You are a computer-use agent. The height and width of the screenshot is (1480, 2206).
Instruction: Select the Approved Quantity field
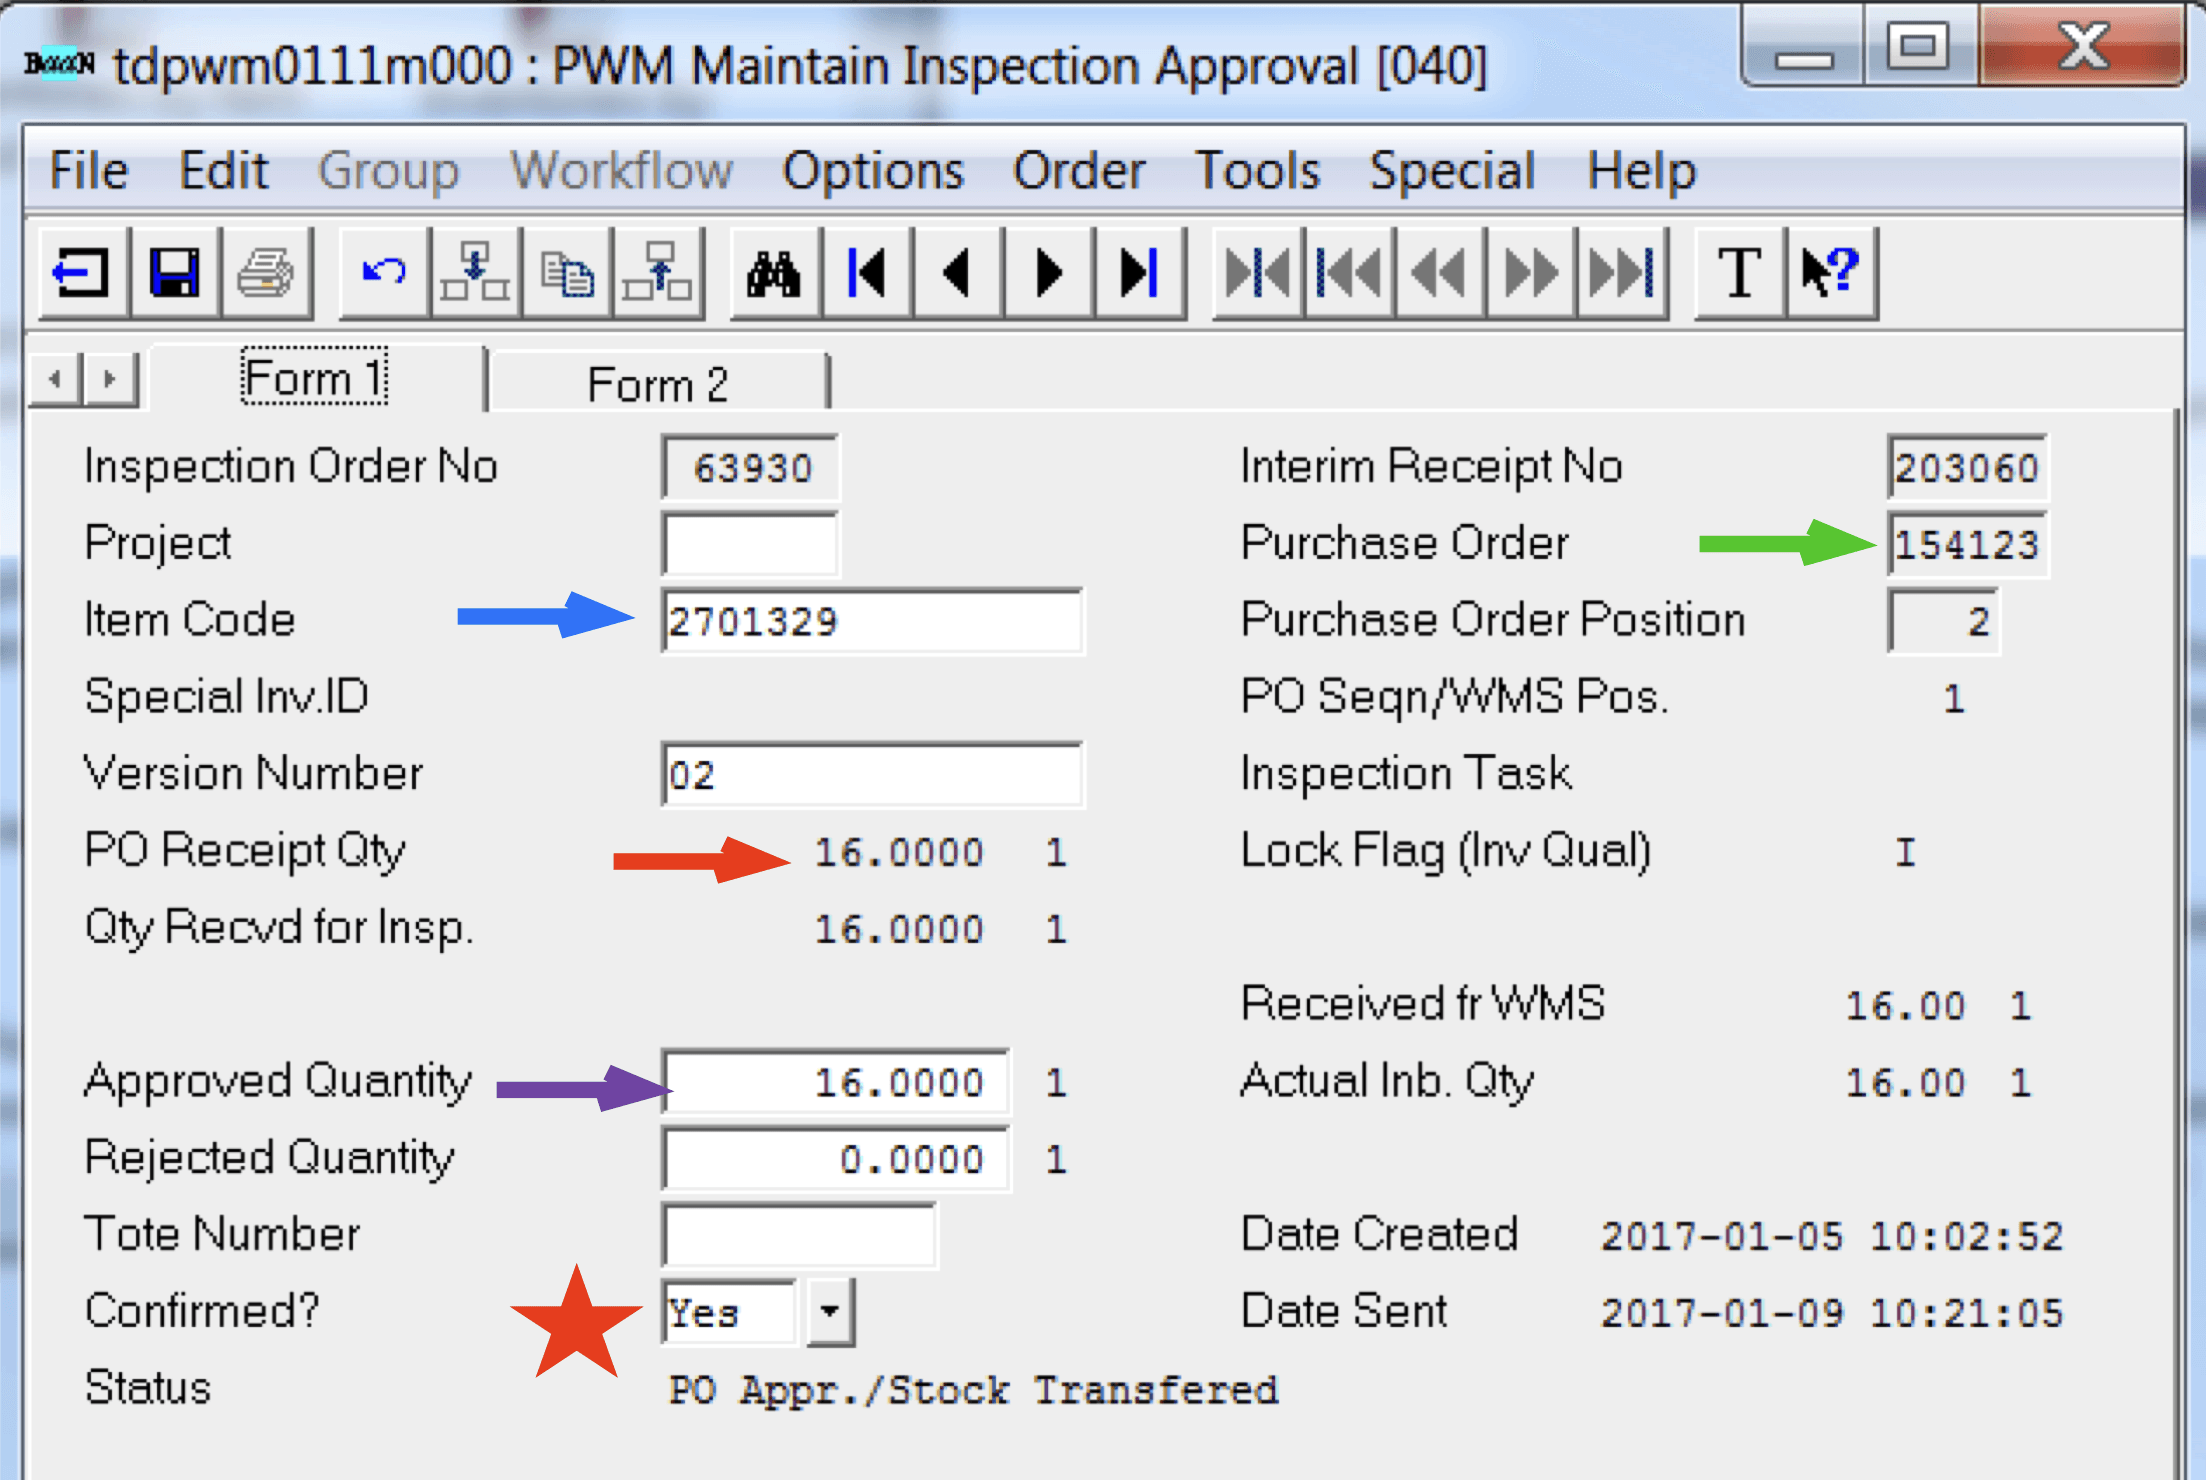tap(836, 1081)
